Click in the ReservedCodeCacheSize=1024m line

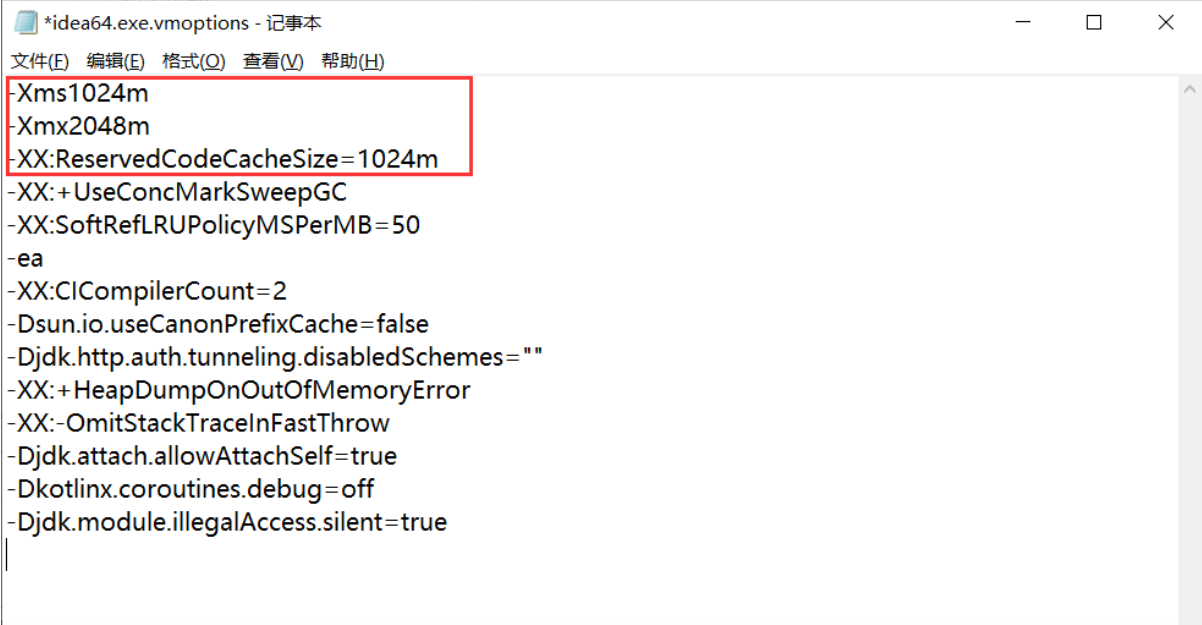click(223, 160)
